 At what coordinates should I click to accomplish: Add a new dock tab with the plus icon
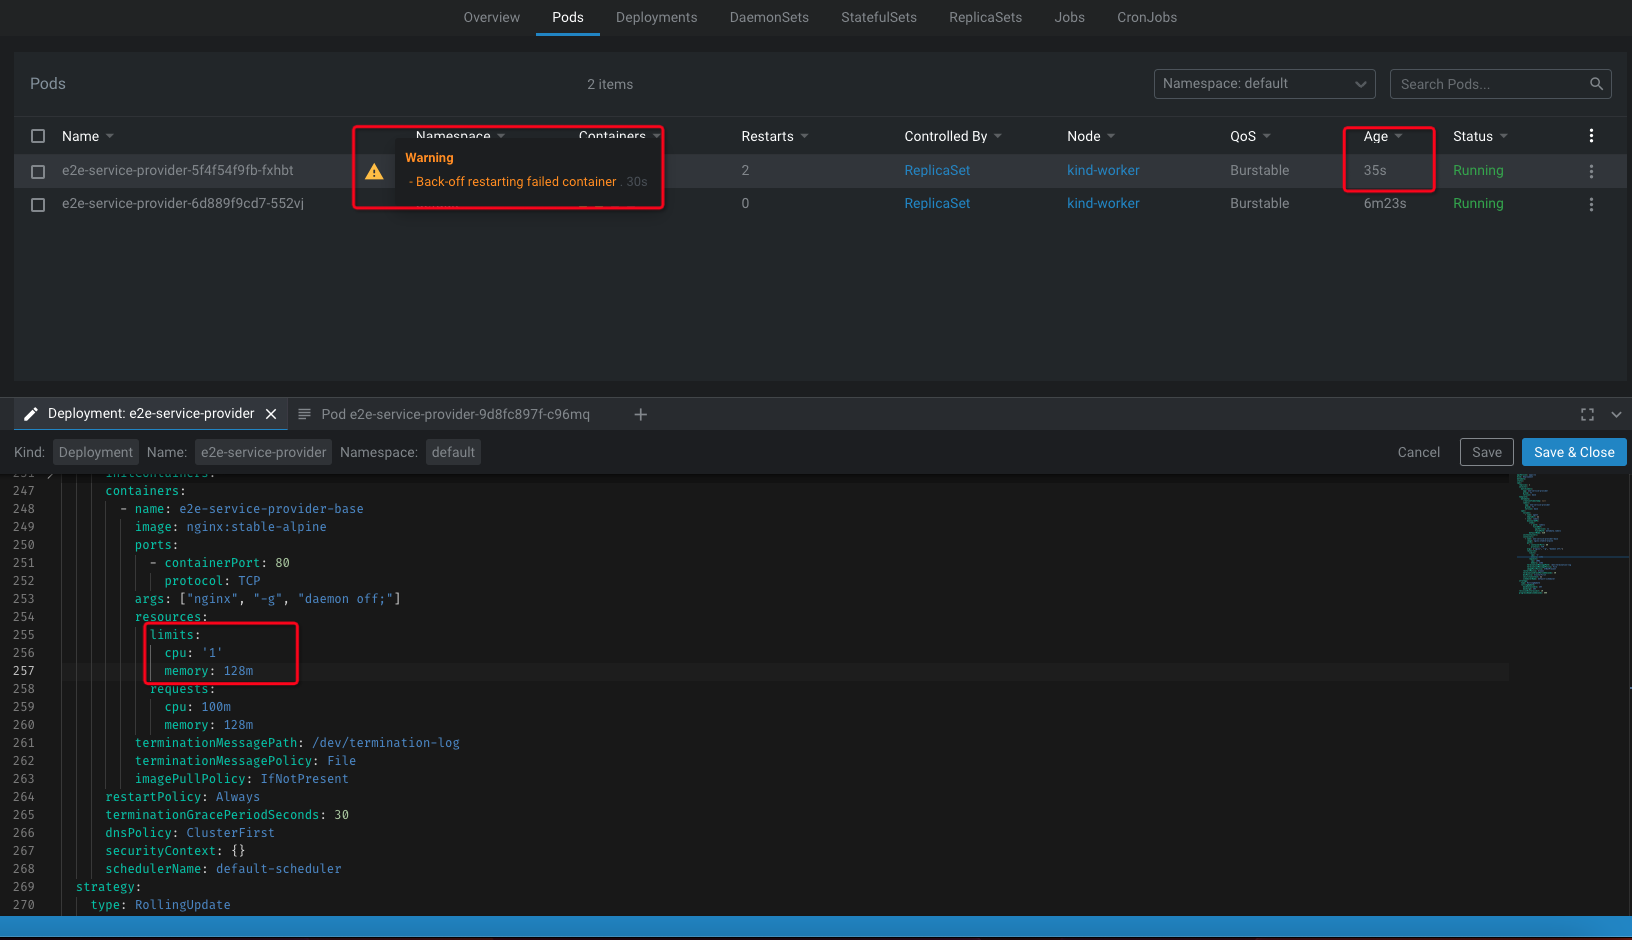tap(641, 414)
